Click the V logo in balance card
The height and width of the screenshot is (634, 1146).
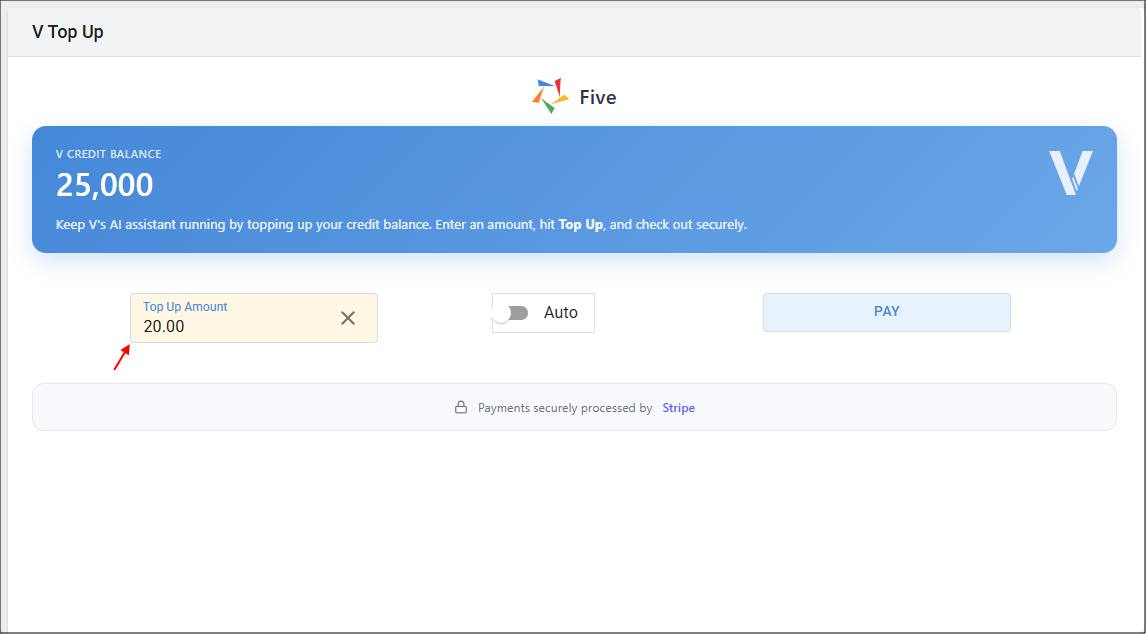1071,173
